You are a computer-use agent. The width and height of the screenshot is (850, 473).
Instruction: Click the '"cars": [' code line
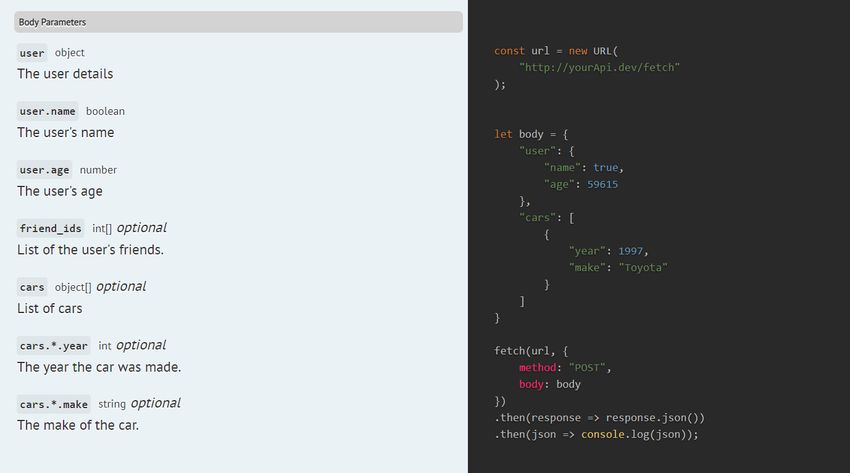tap(546, 217)
